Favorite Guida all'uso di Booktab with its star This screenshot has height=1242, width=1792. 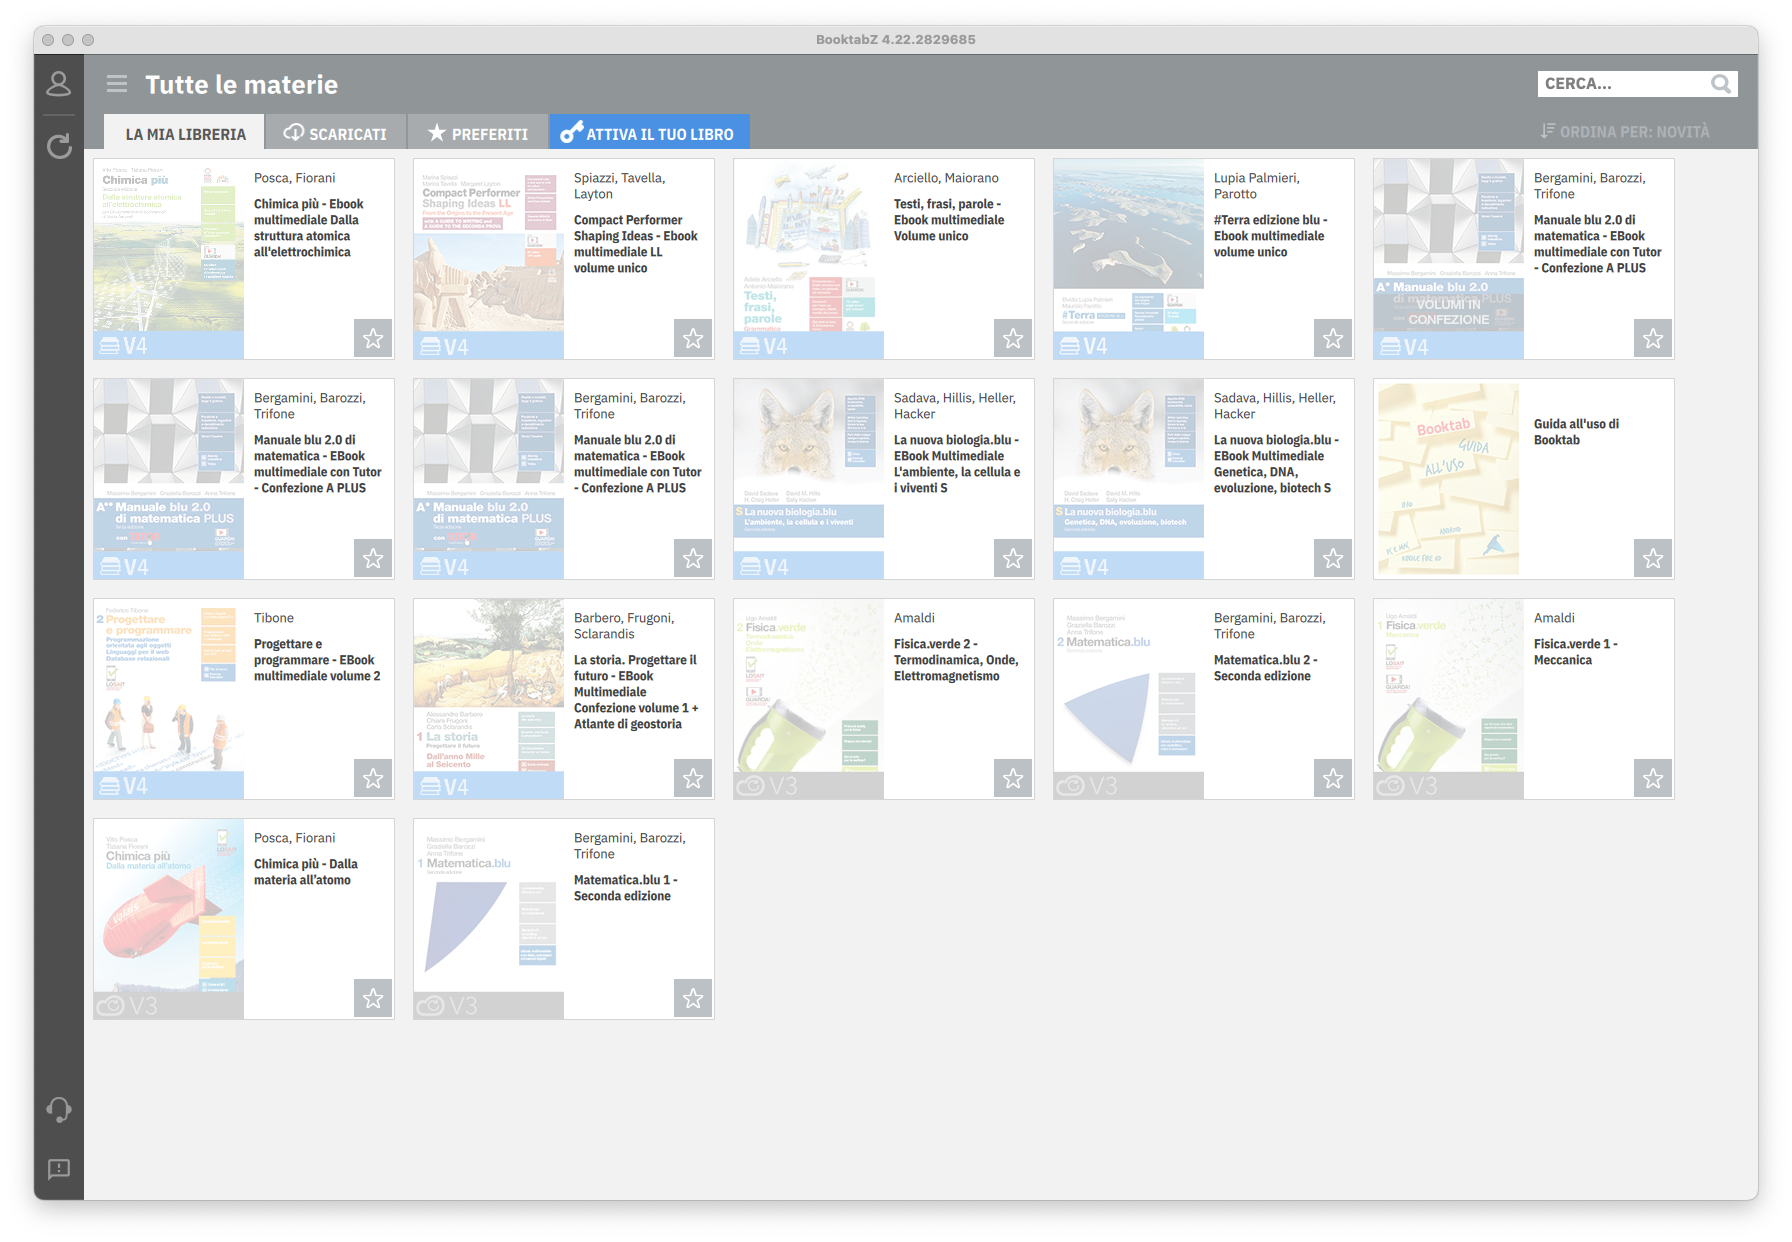pyautogui.click(x=1653, y=558)
